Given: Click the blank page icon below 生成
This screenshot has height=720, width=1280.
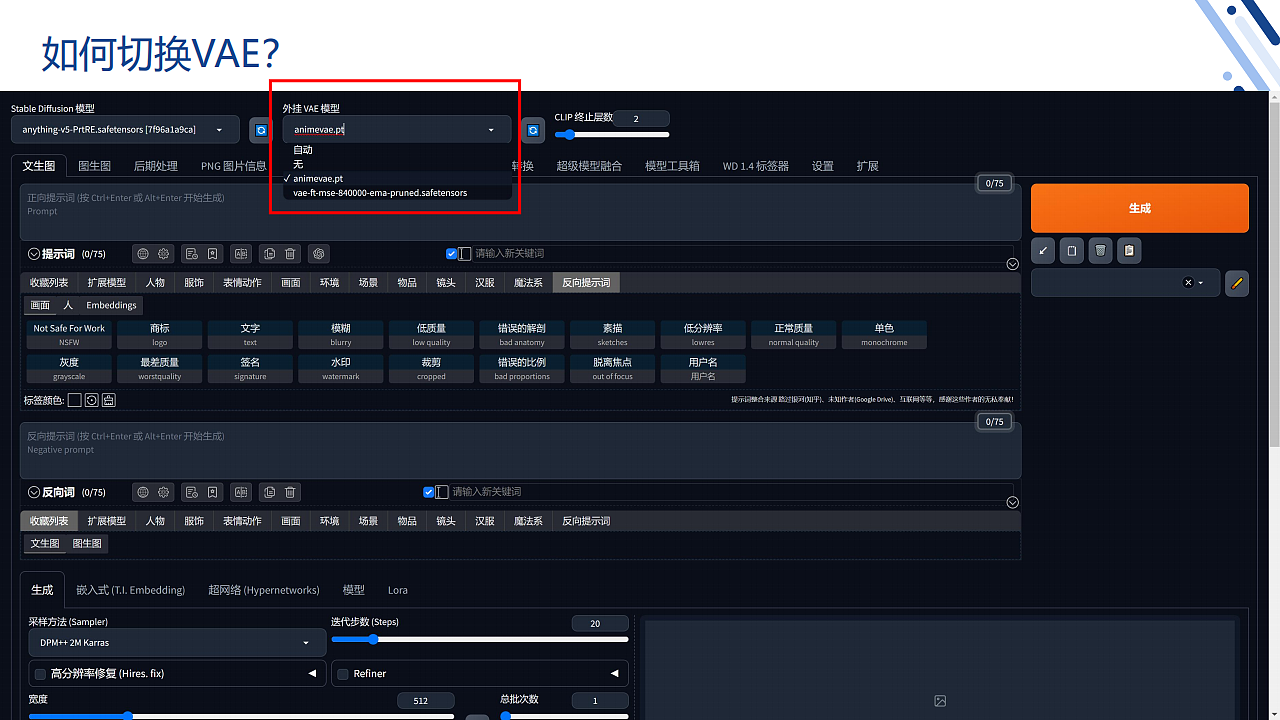Looking at the screenshot, I should [x=1072, y=251].
